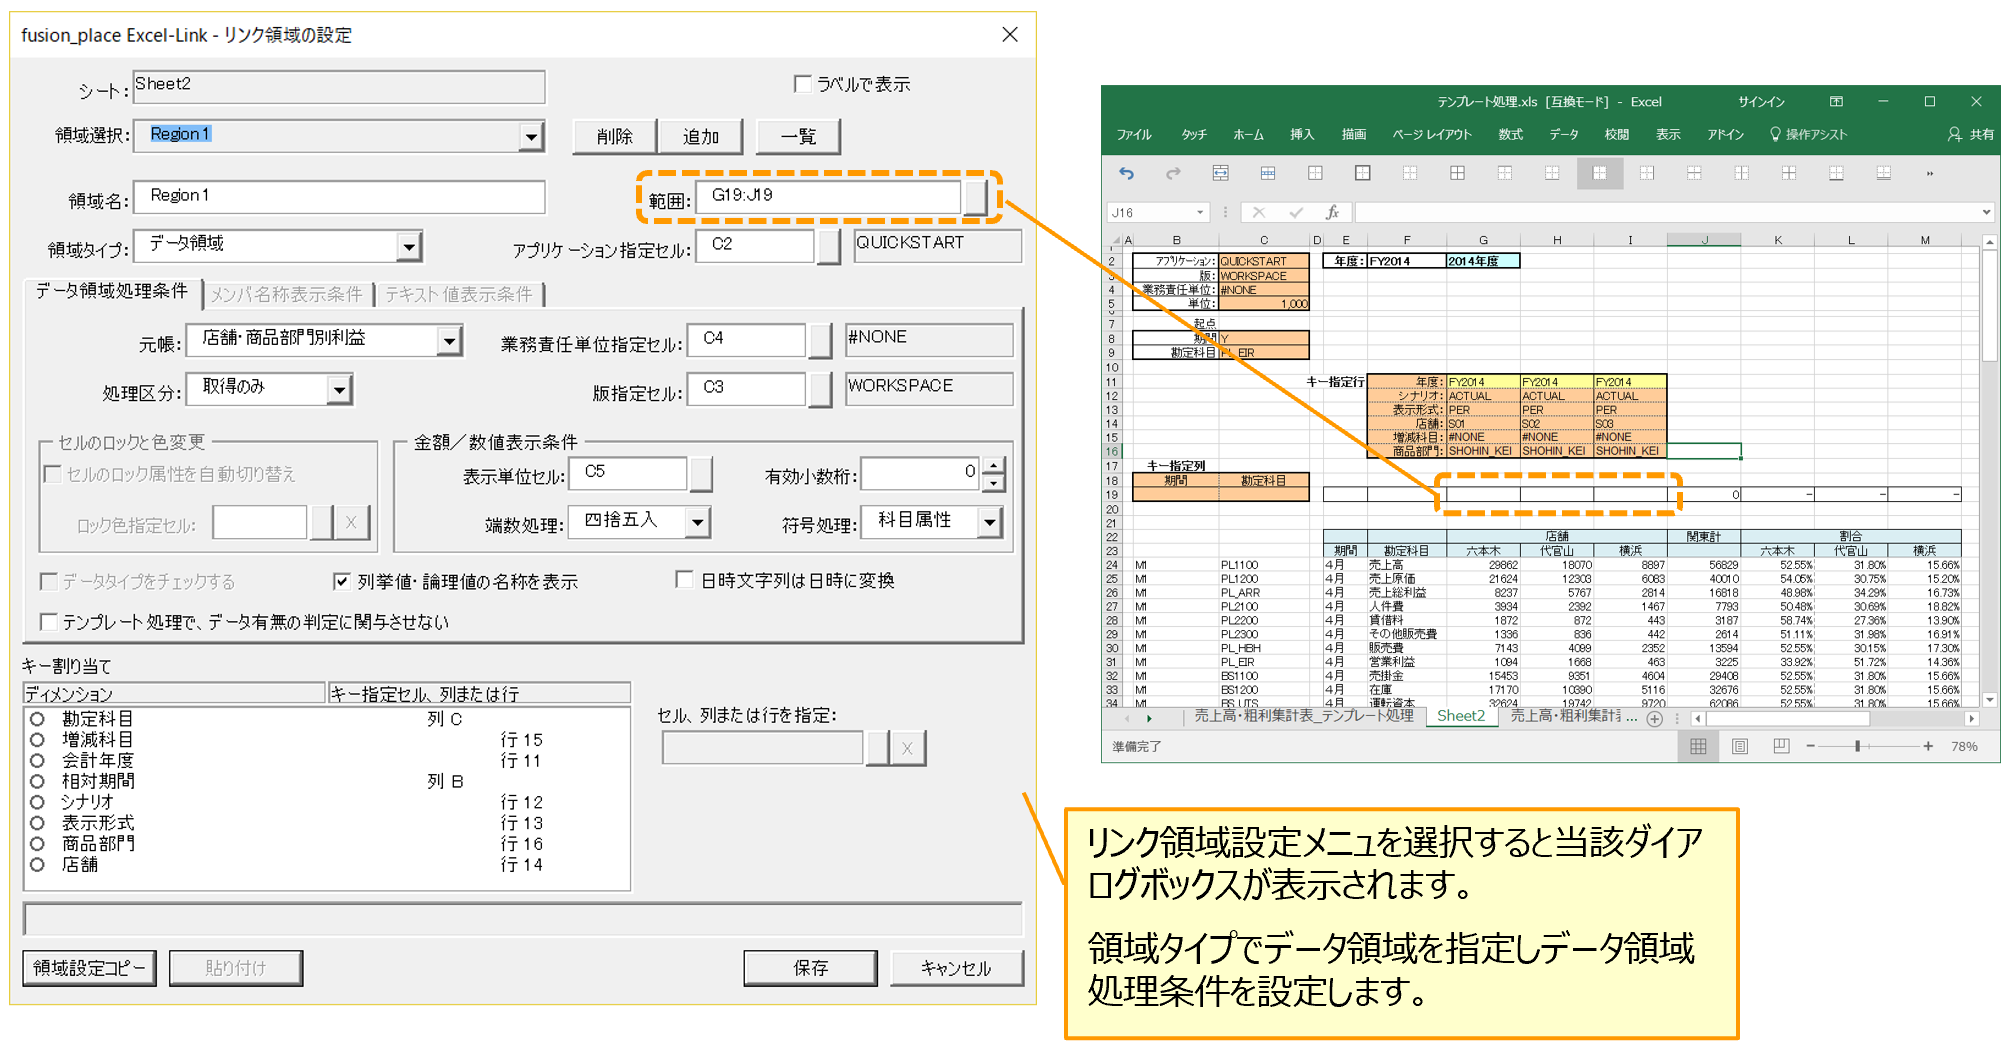
Task: Click the select-all corner of Excel grid
Action: (1115, 240)
